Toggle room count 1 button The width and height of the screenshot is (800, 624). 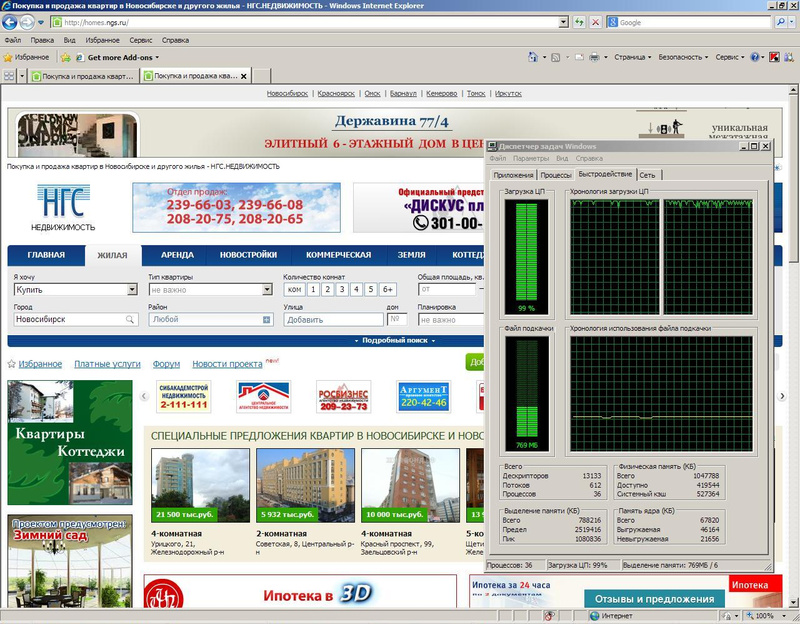(x=313, y=289)
